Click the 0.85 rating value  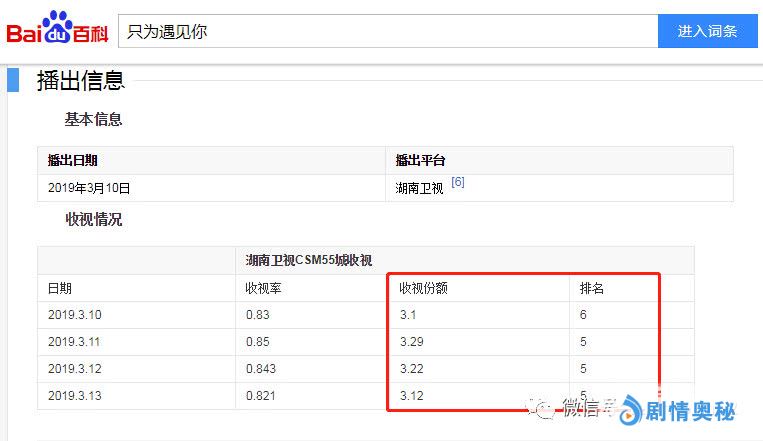coord(258,342)
